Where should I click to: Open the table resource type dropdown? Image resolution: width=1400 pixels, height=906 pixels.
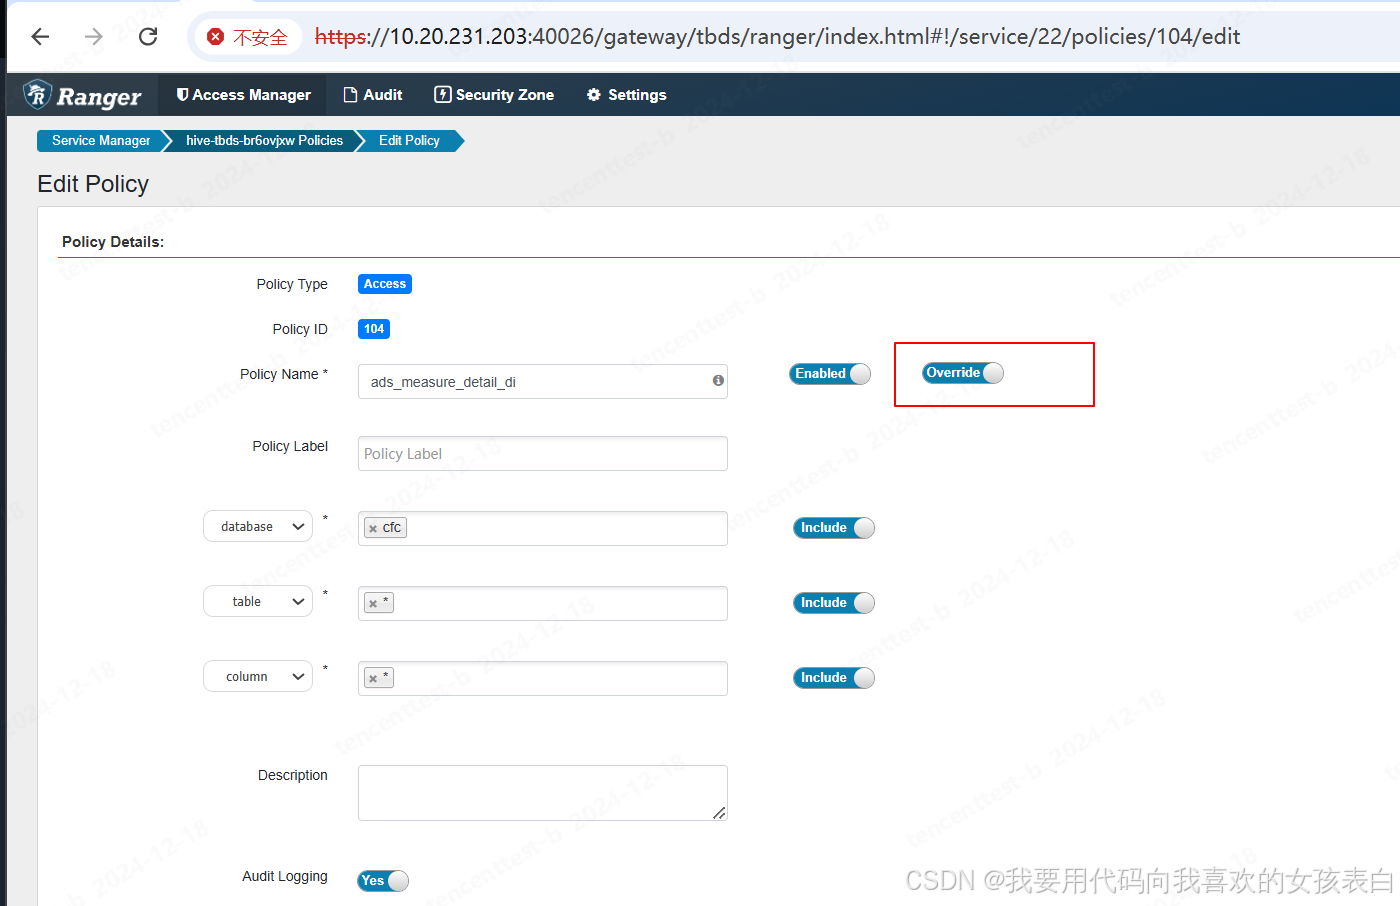[257, 601]
